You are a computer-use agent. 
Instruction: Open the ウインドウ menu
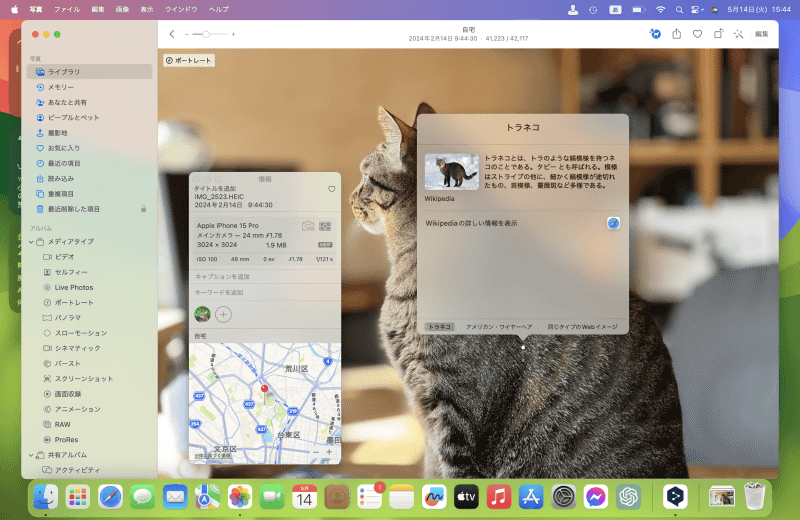tap(181, 9)
